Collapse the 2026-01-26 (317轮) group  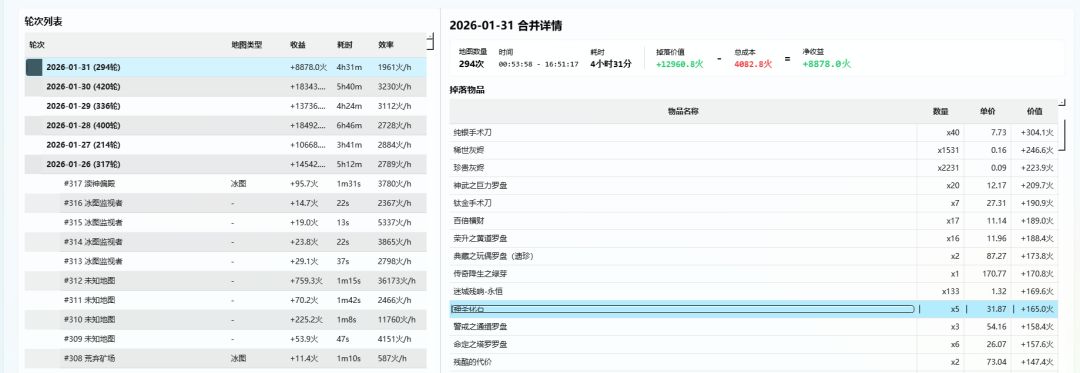[x=225, y=164]
